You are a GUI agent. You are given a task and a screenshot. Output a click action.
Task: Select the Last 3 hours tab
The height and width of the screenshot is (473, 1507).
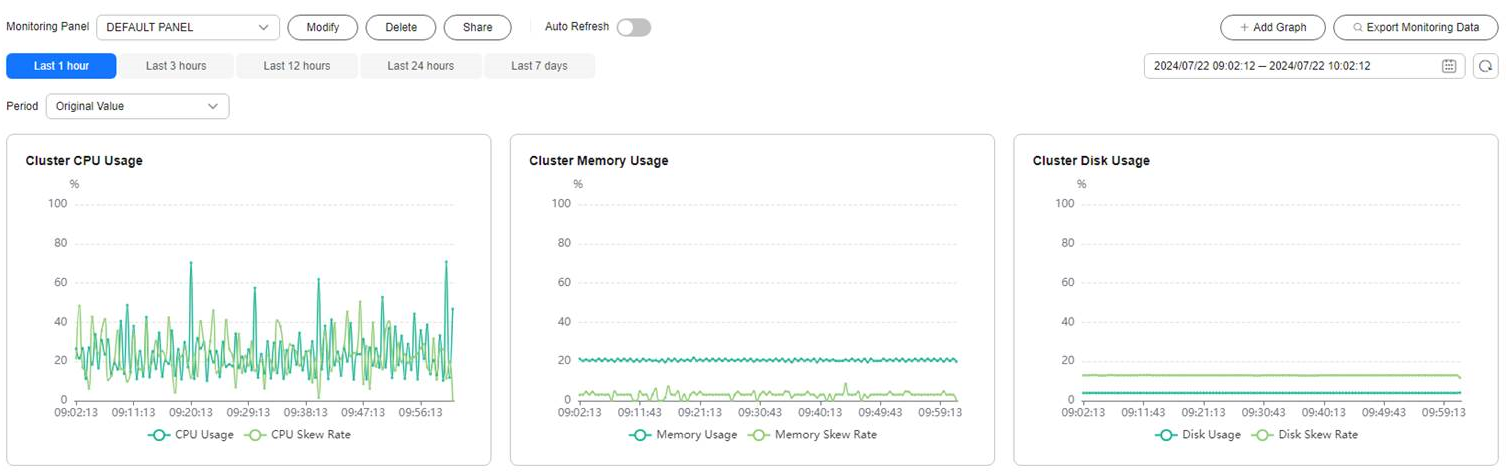pos(176,66)
